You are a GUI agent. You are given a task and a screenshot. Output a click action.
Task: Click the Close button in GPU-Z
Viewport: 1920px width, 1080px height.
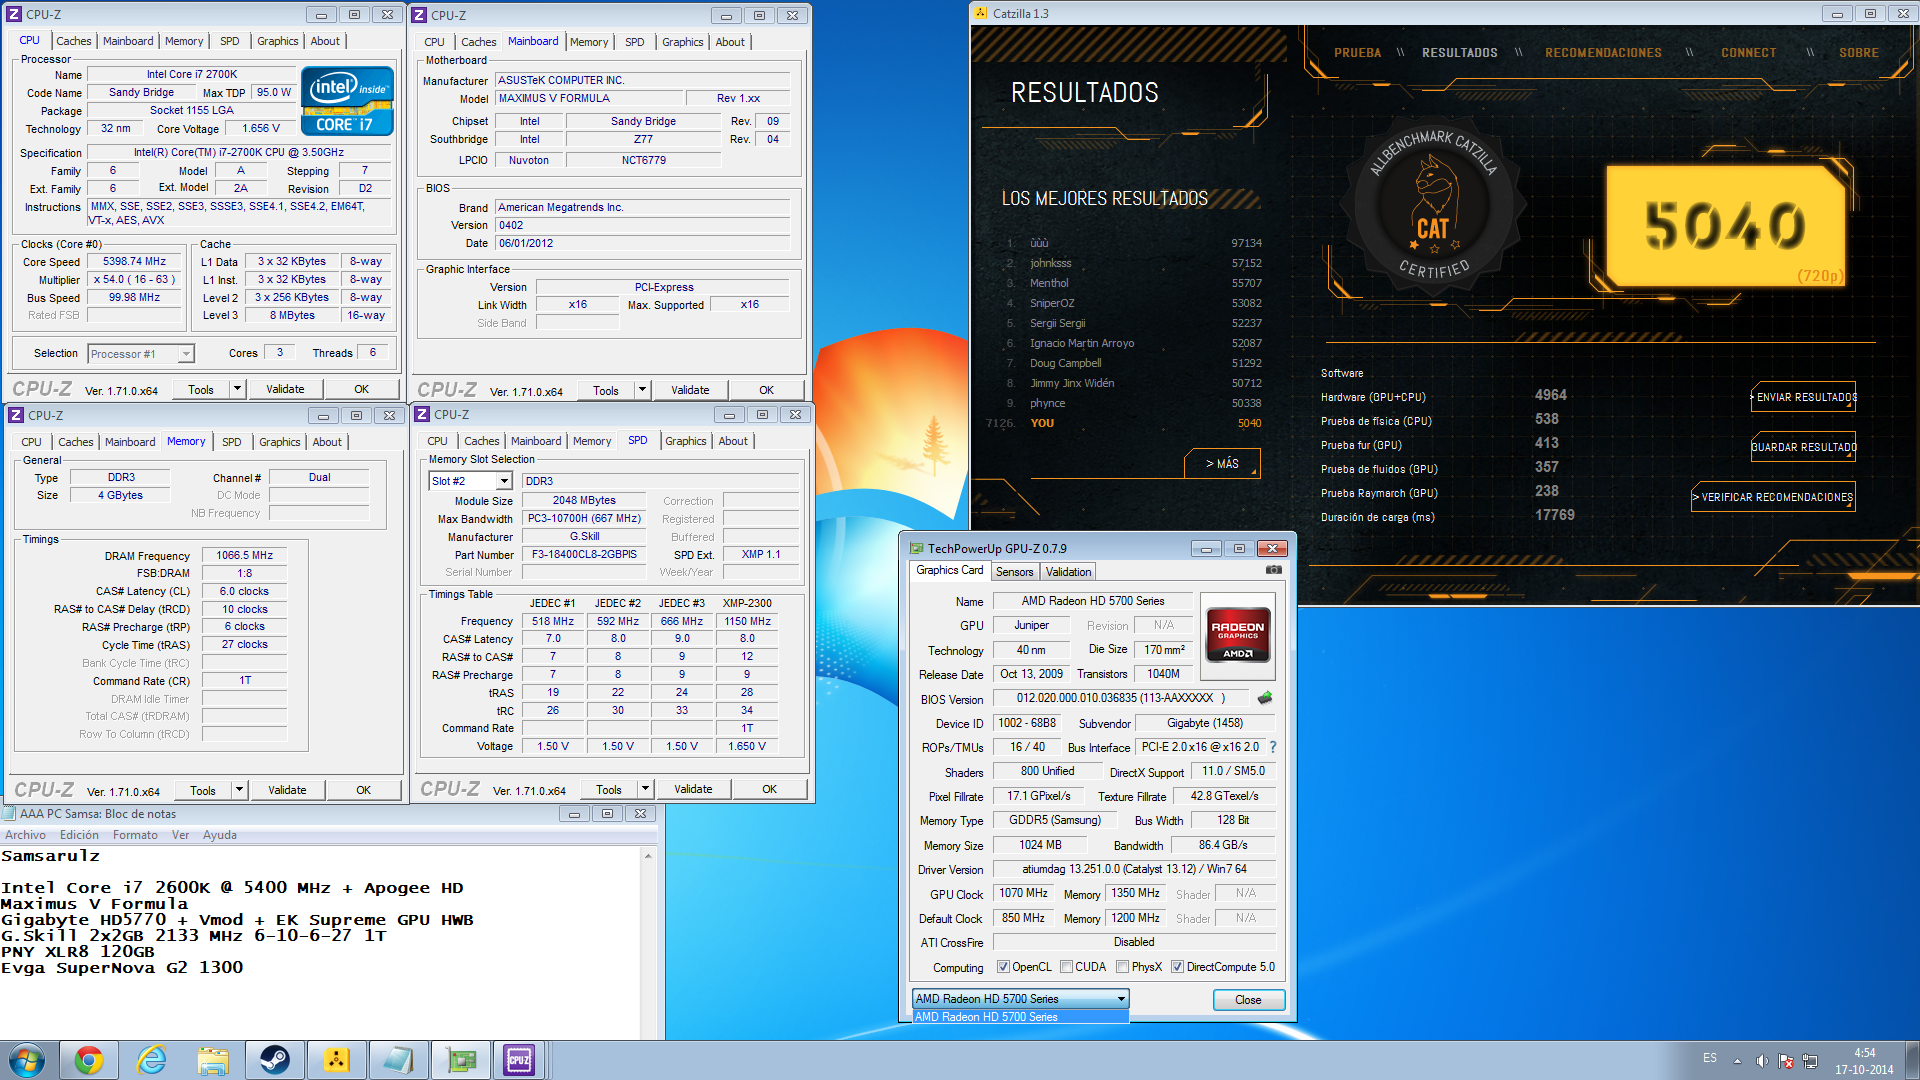pos(1248,999)
